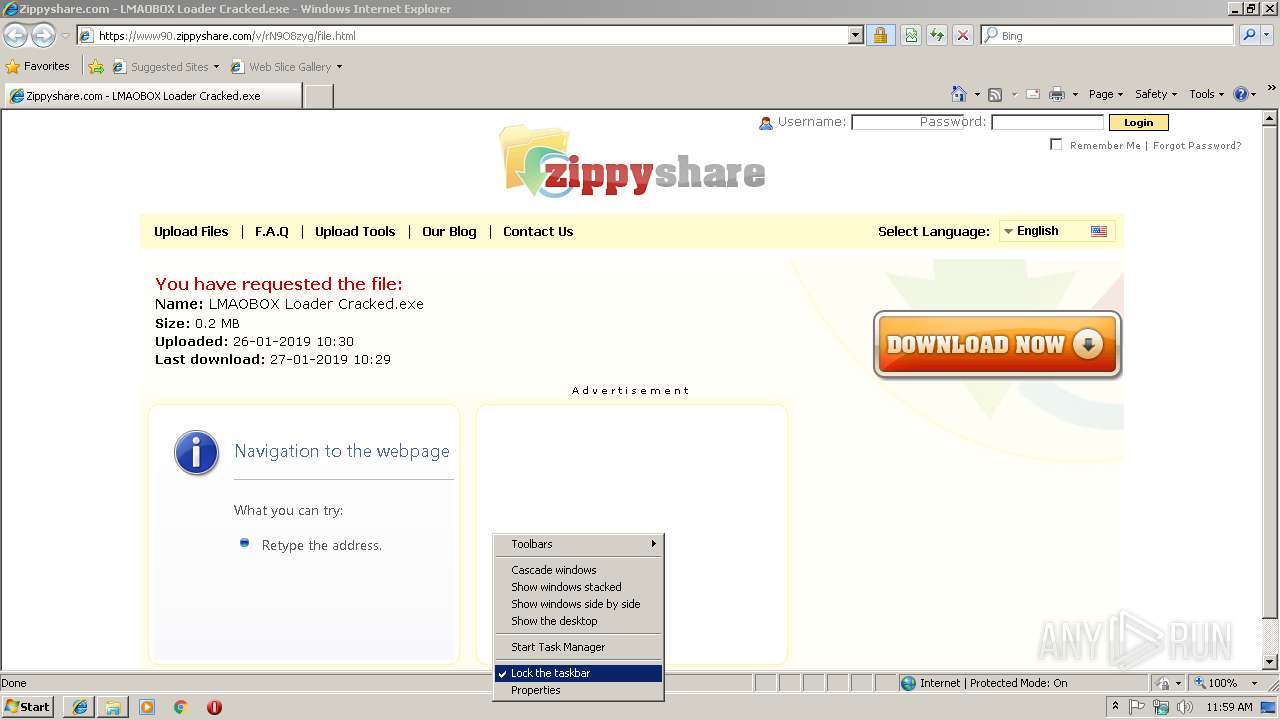
Task: Open F.A.Q link
Action: click(x=272, y=231)
